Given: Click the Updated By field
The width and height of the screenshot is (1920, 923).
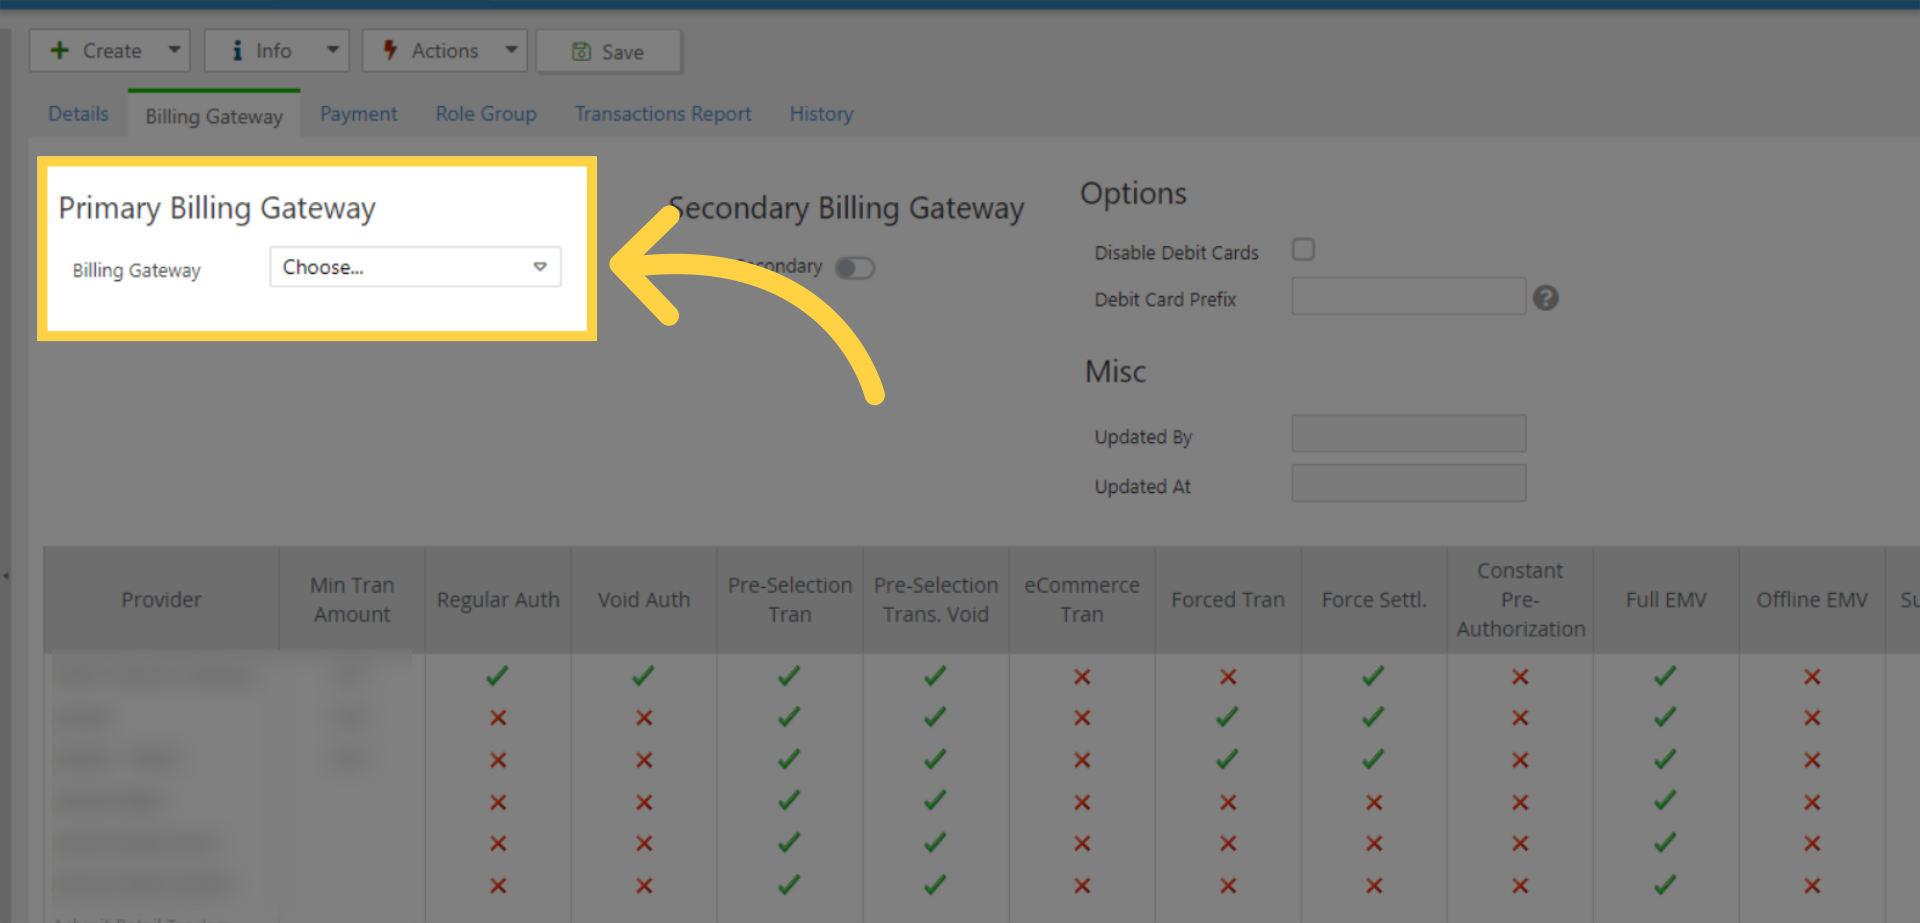Looking at the screenshot, I should (1408, 434).
